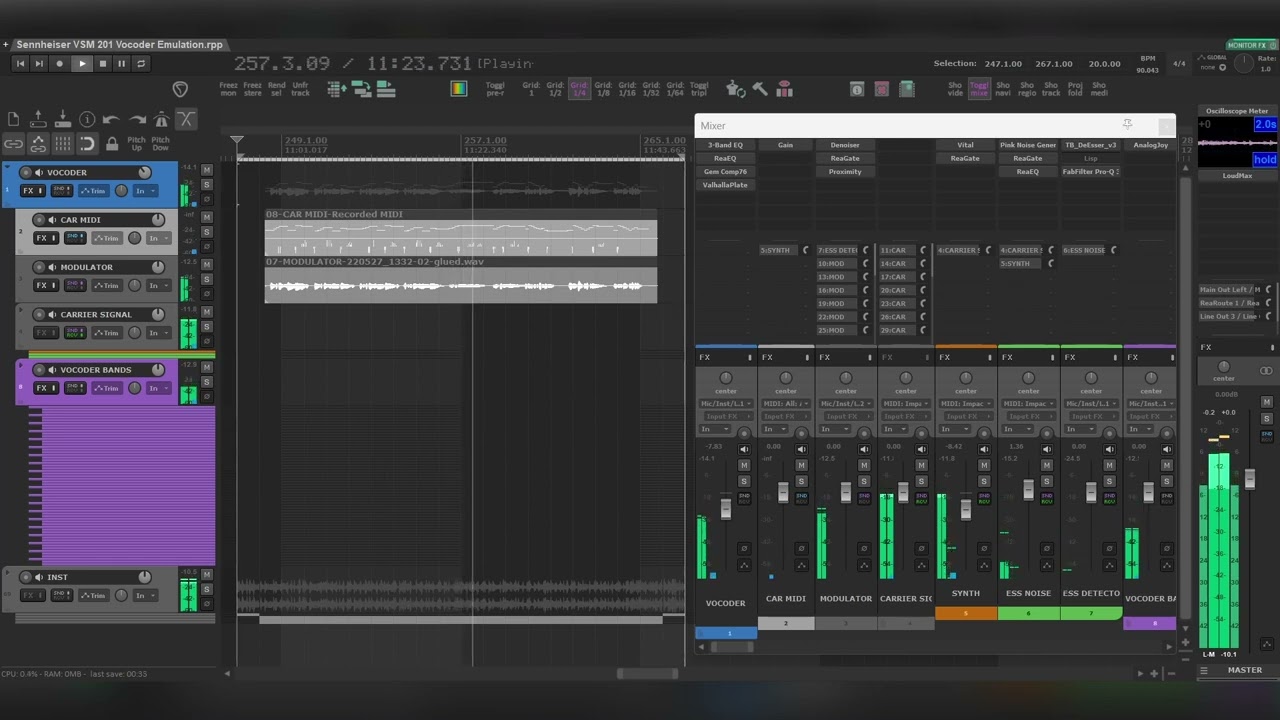Open the Sennheiser VSM 201 project tab
Image resolution: width=1280 pixels, height=720 pixels.
pyautogui.click(x=119, y=45)
